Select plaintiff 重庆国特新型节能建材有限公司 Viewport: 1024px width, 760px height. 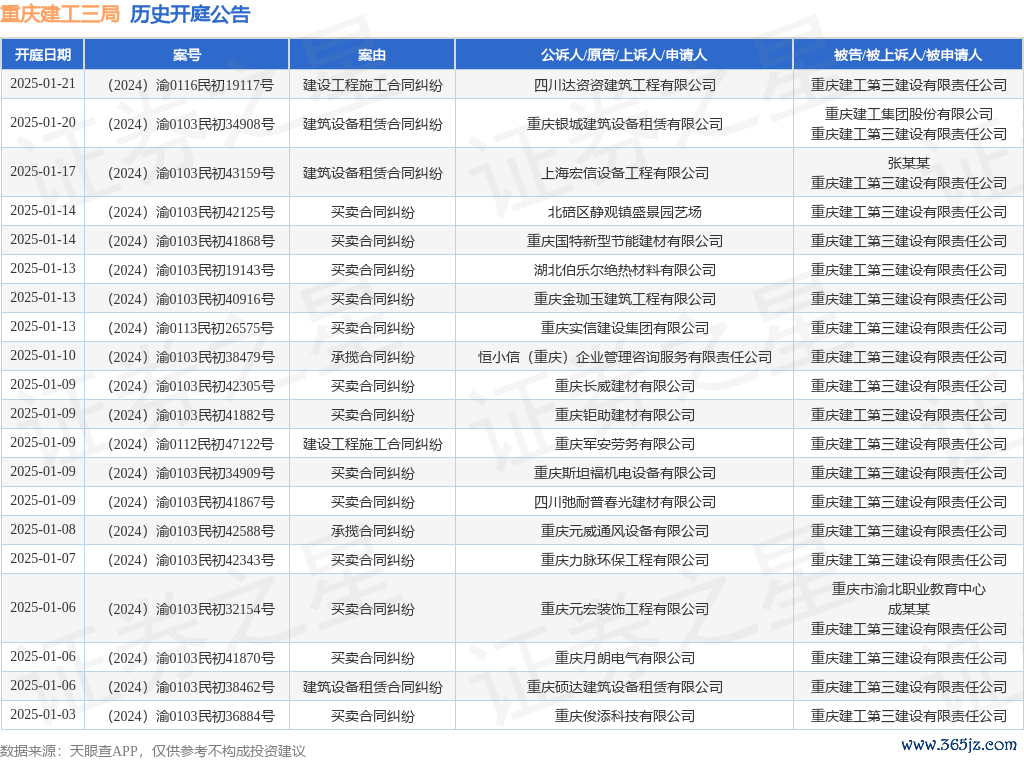pos(624,241)
